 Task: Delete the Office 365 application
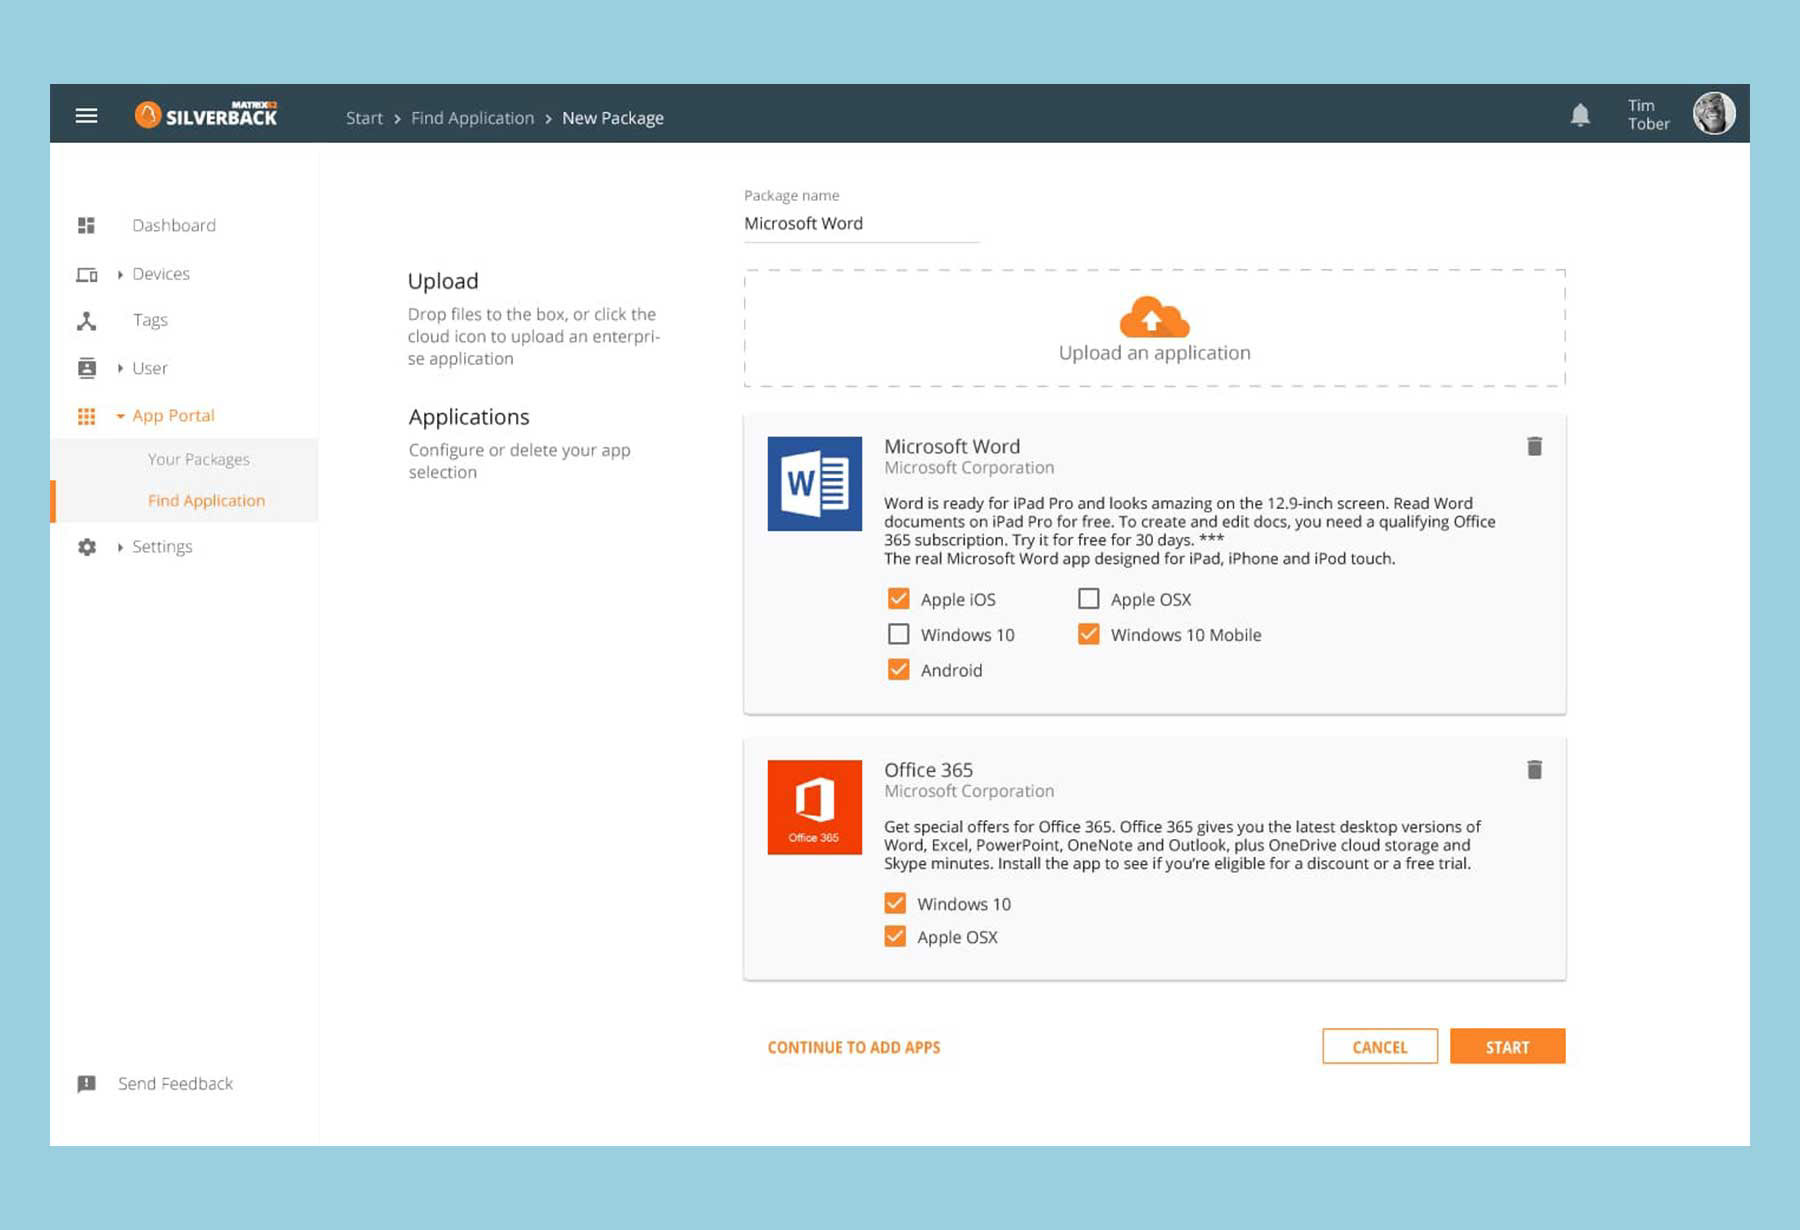(1534, 769)
